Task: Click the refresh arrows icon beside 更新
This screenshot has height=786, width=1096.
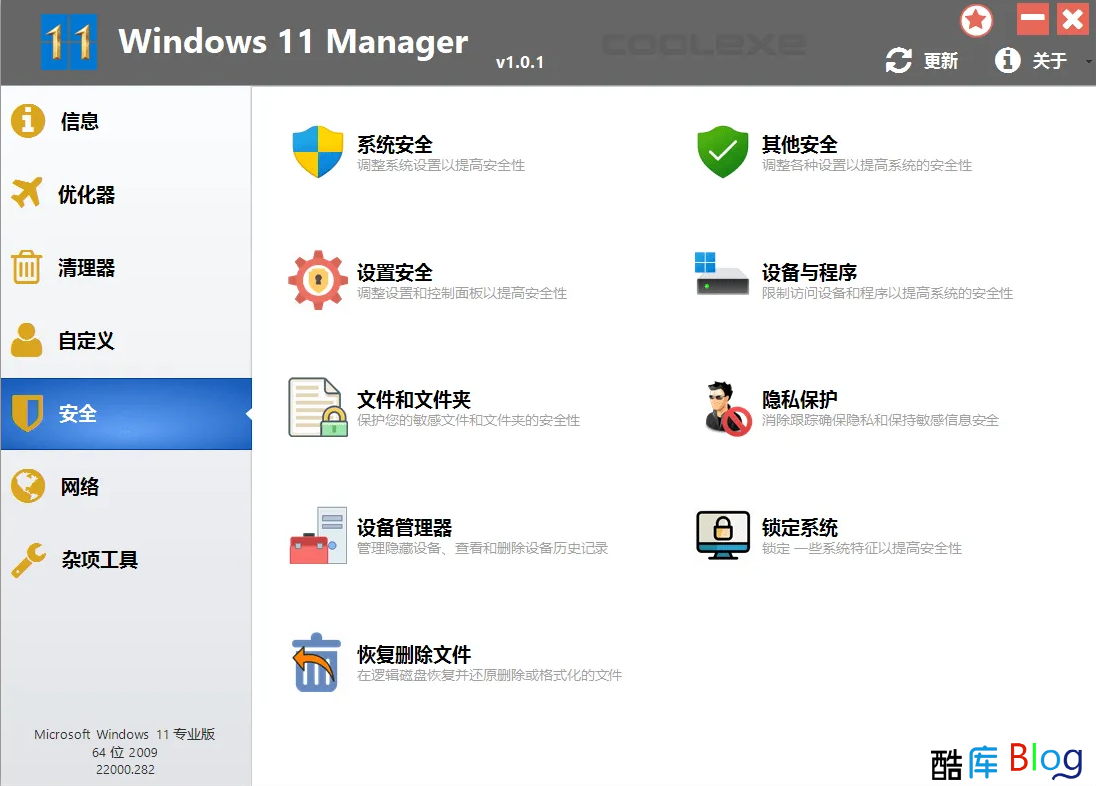Action: coord(898,60)
